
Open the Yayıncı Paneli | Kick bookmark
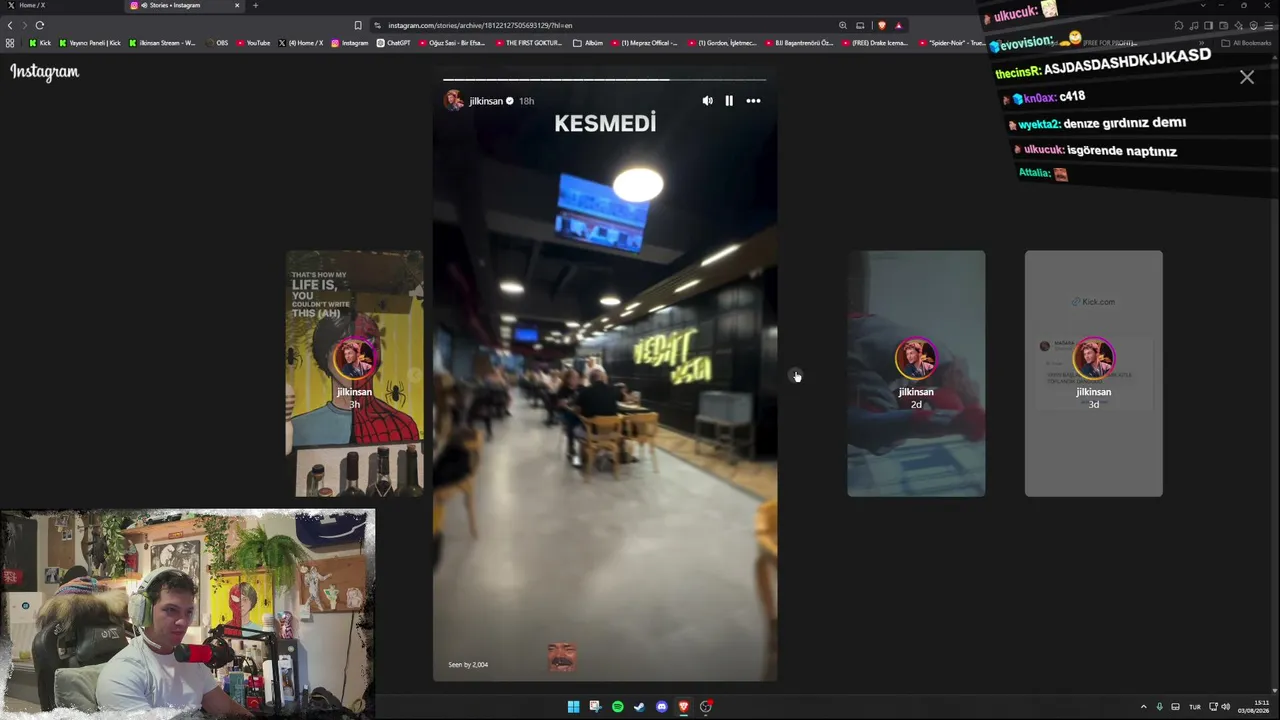point(90,43)
